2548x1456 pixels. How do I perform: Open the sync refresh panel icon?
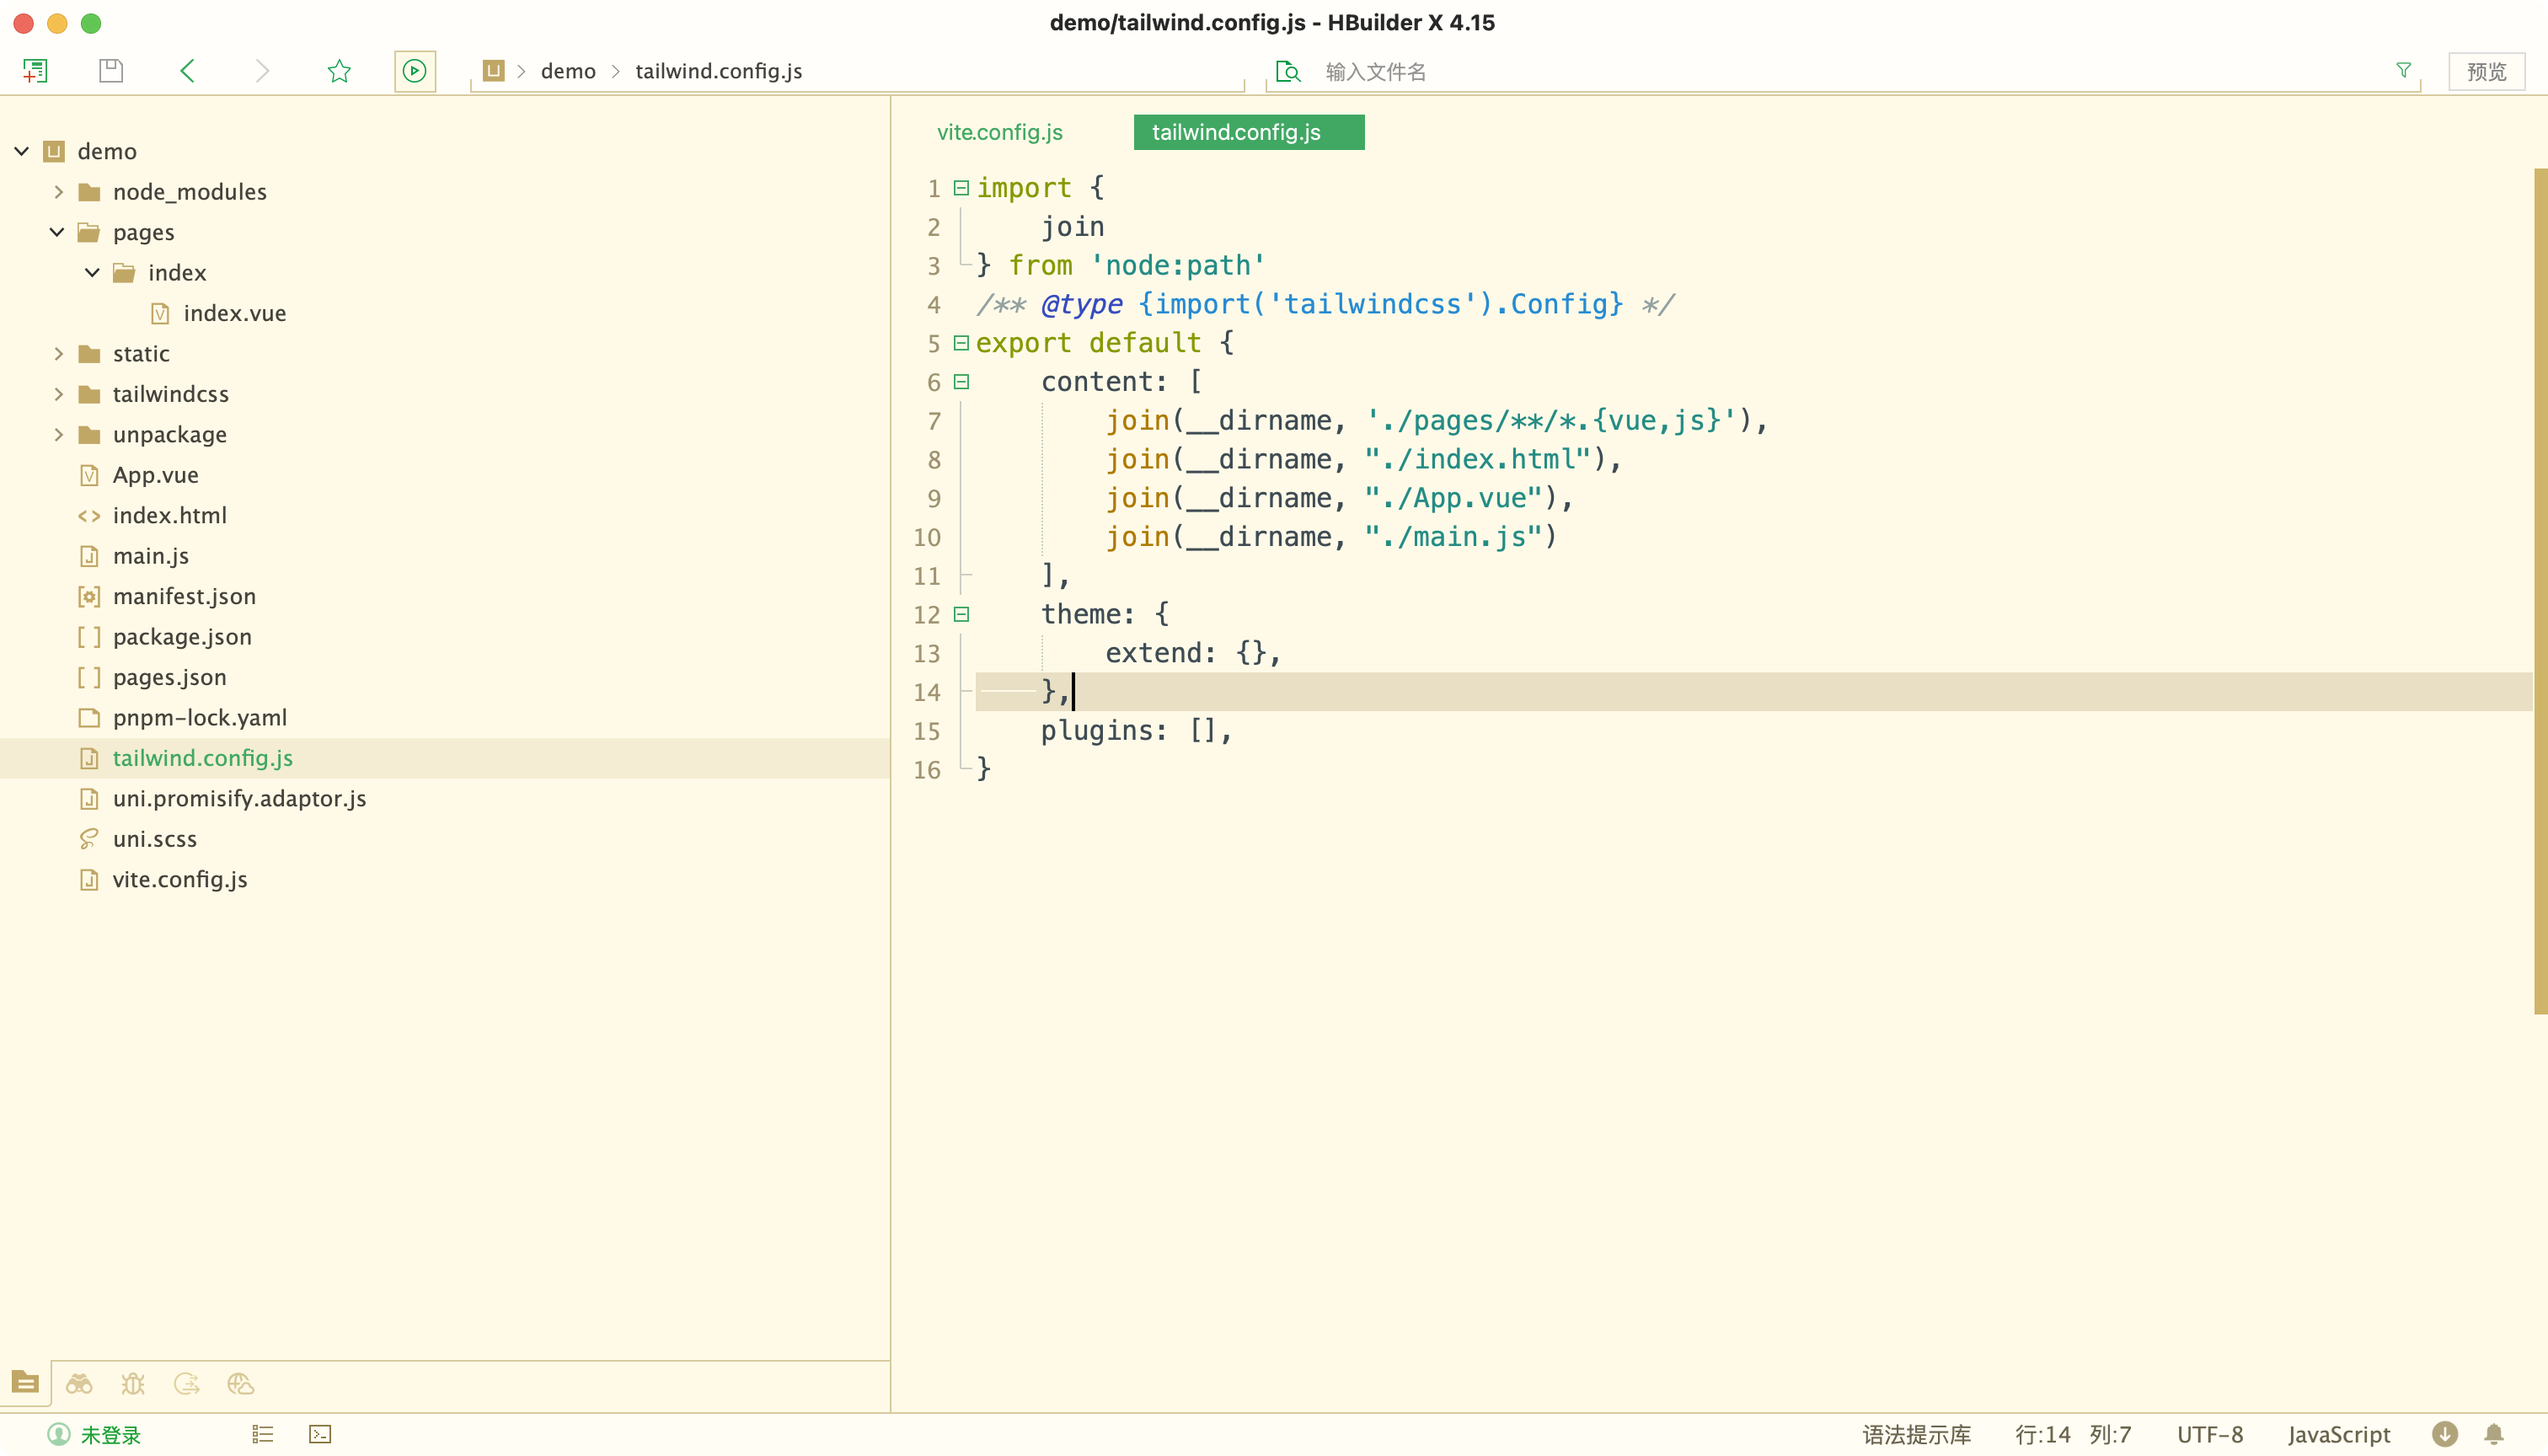(x=186, y=1384)
